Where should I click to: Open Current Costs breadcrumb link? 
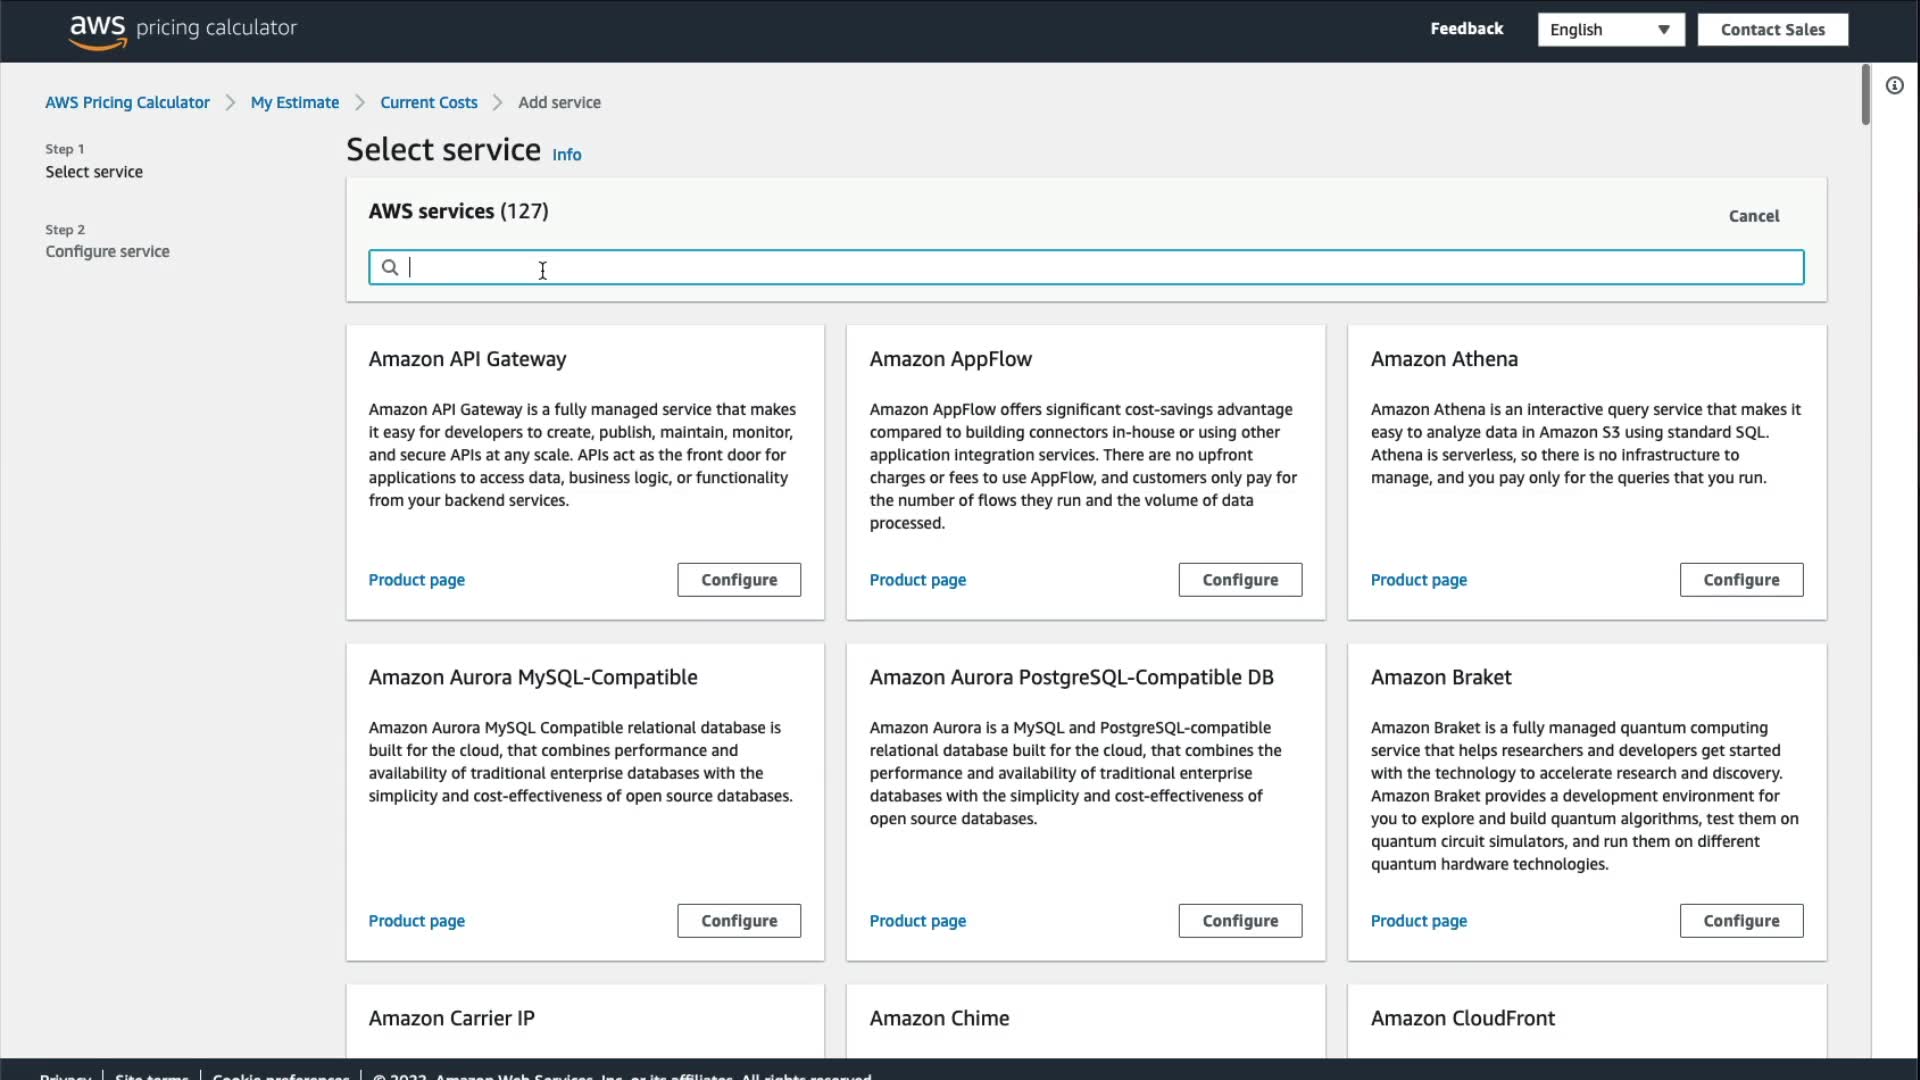coord(428,102)
